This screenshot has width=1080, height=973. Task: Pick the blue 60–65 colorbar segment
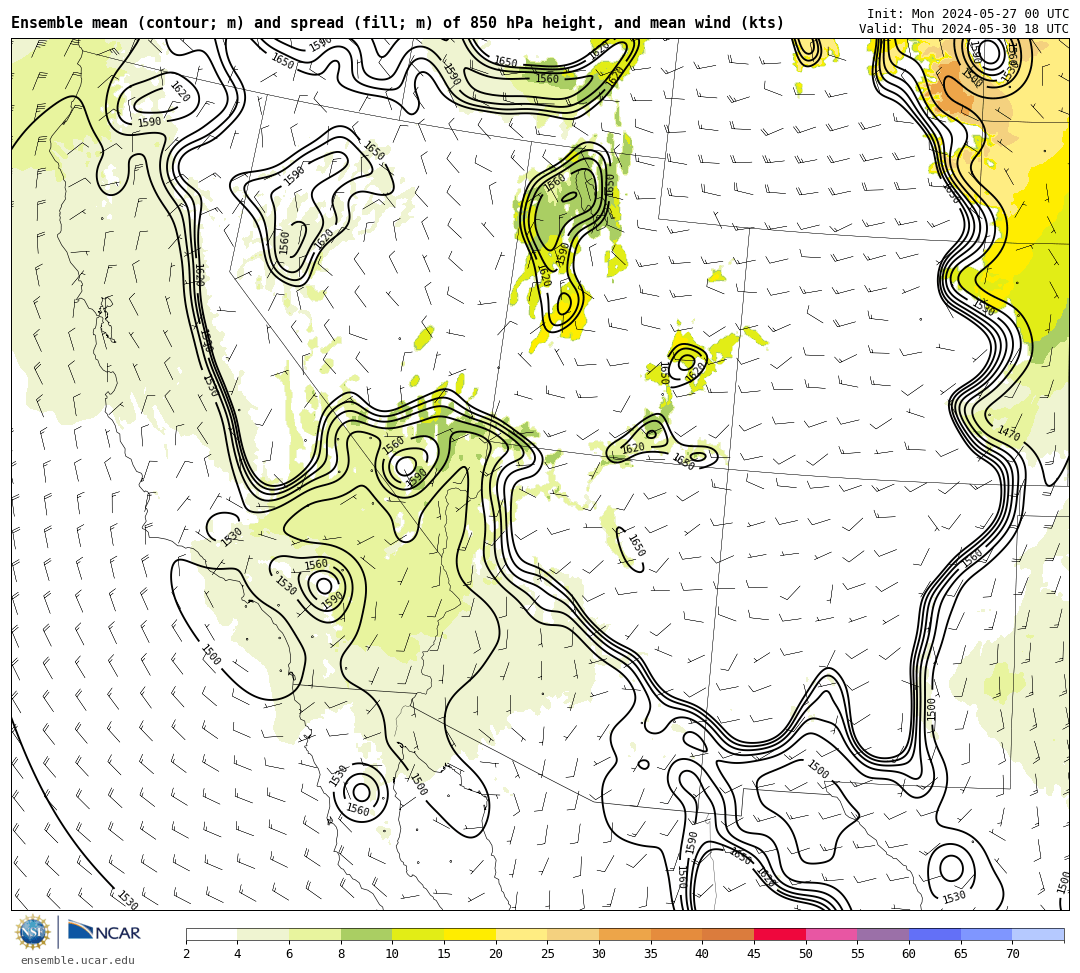coord(935,934)
